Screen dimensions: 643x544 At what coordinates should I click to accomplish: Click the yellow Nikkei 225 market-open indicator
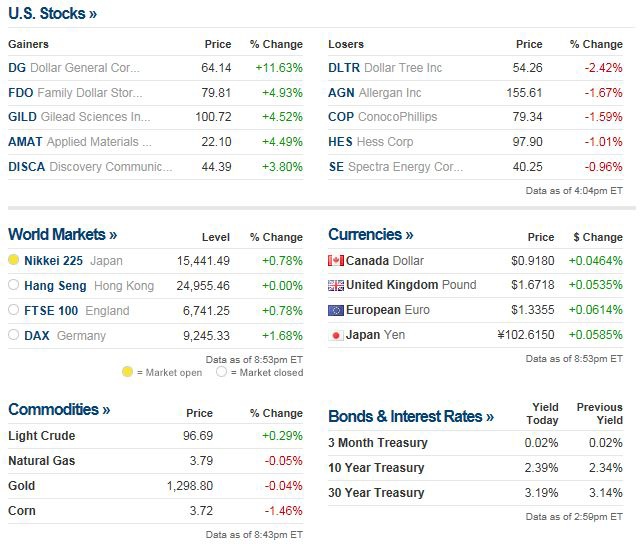pyautogui.click(x=14, y=260)
